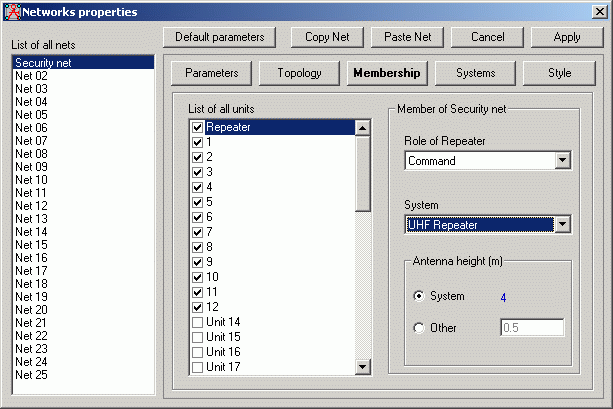613x409 pixels.
Task: Uncheck the Repeater unit checkbox
Action: point(197,128)
